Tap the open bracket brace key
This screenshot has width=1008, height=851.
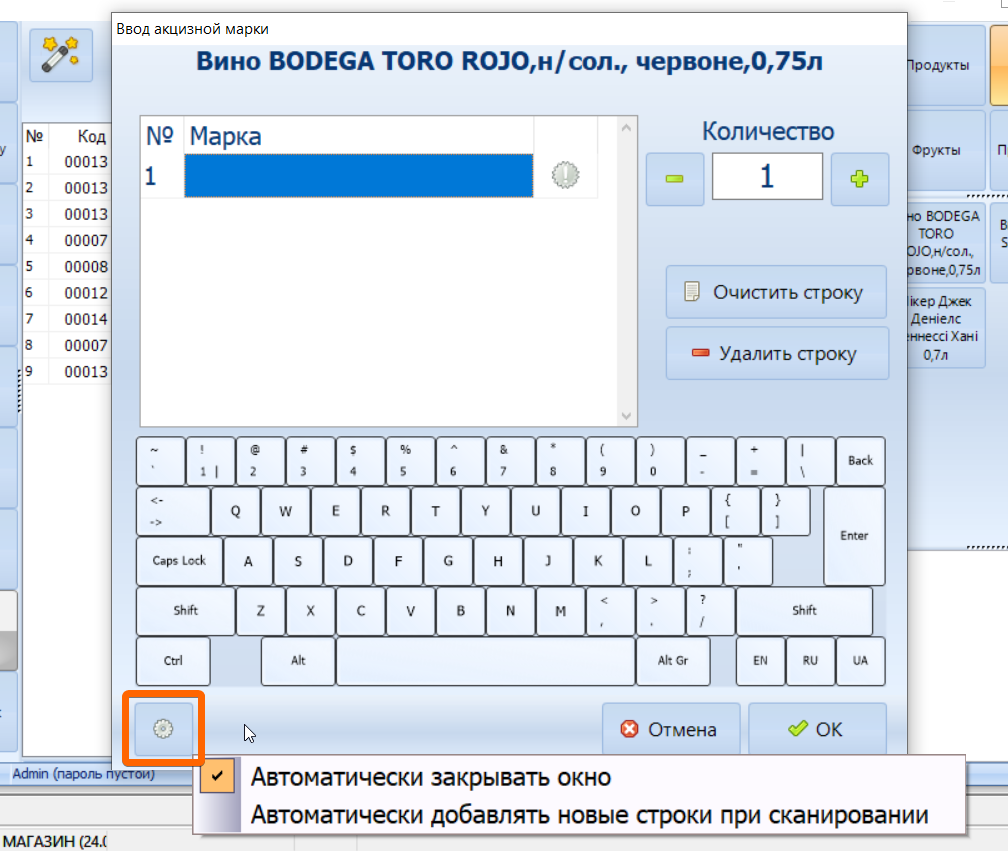click(735, 511)
